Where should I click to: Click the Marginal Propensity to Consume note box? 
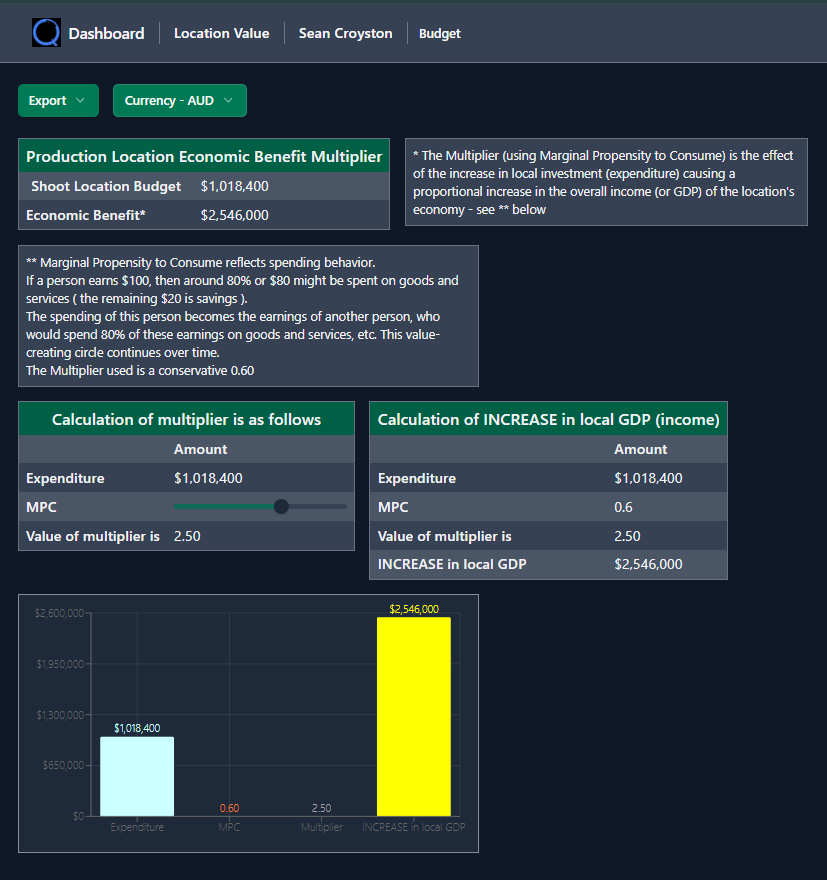point(248,315)
